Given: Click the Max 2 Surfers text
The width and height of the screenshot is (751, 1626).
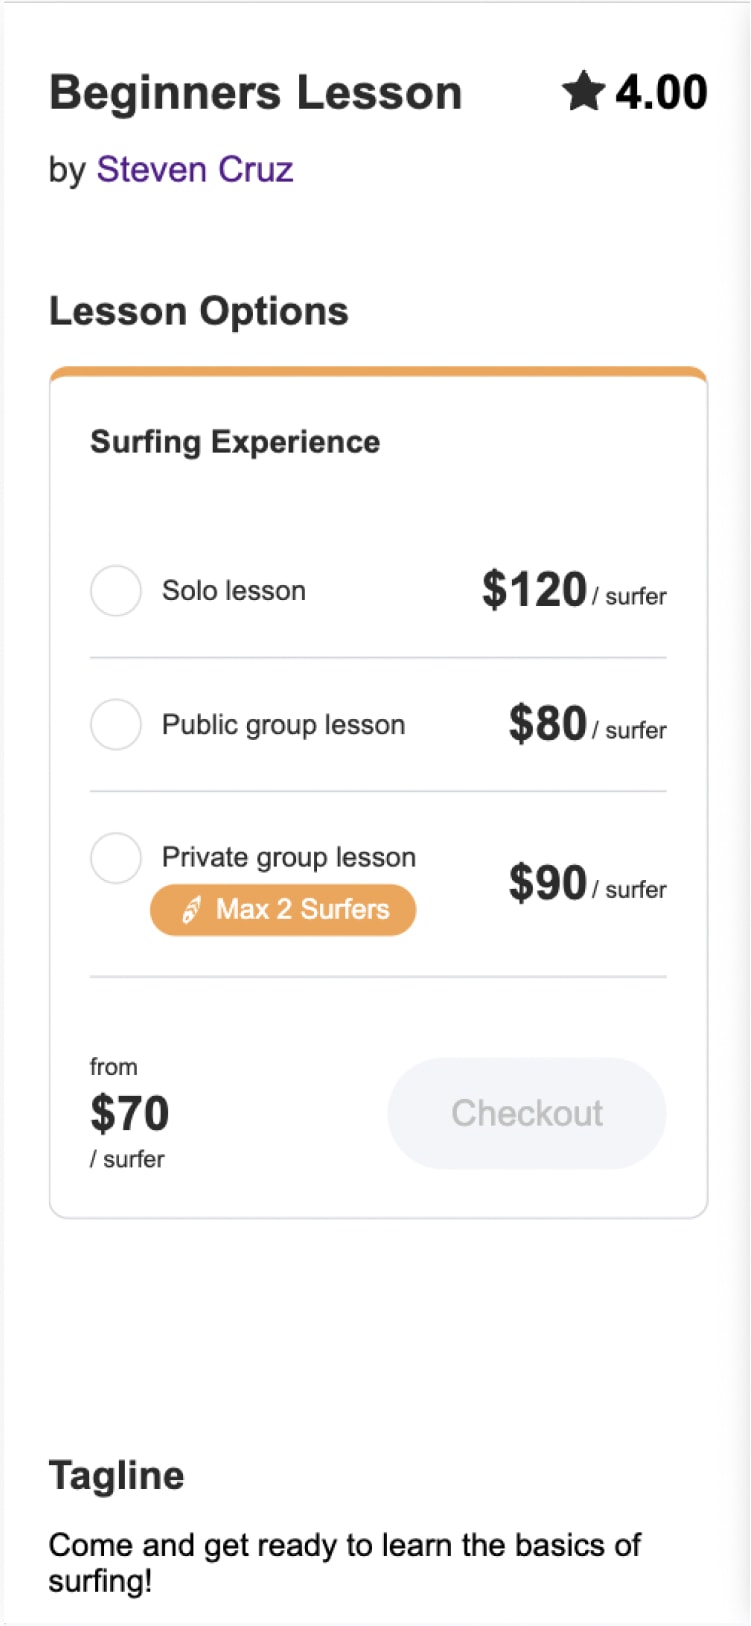Looking at the screenshot, I should click(x=302, y=909).
